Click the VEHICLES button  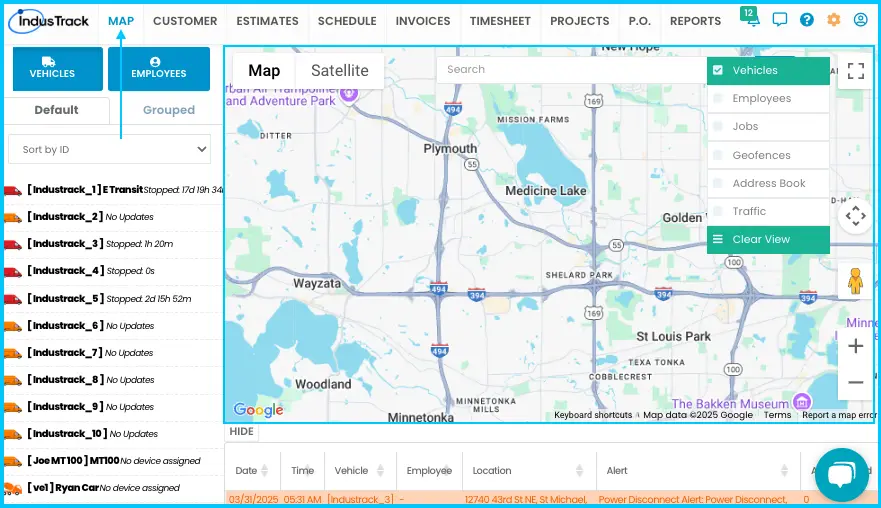coord(58,69)
